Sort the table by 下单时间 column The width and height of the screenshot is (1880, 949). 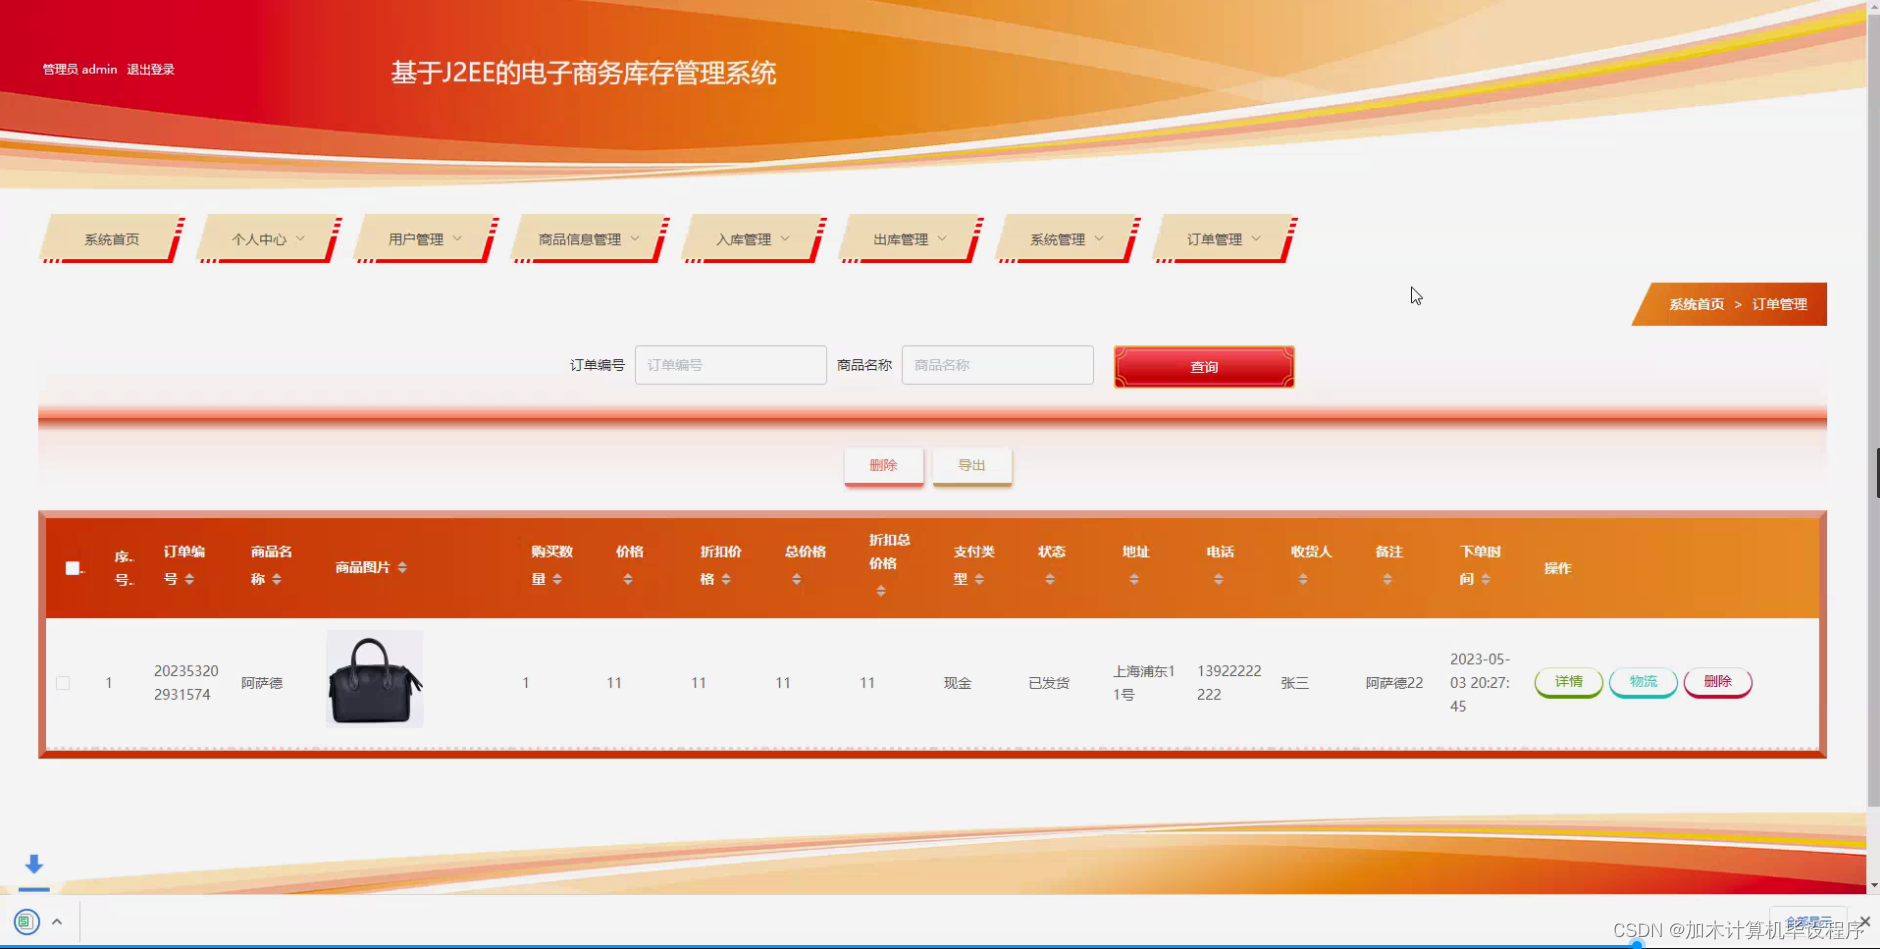[1485, 578]
